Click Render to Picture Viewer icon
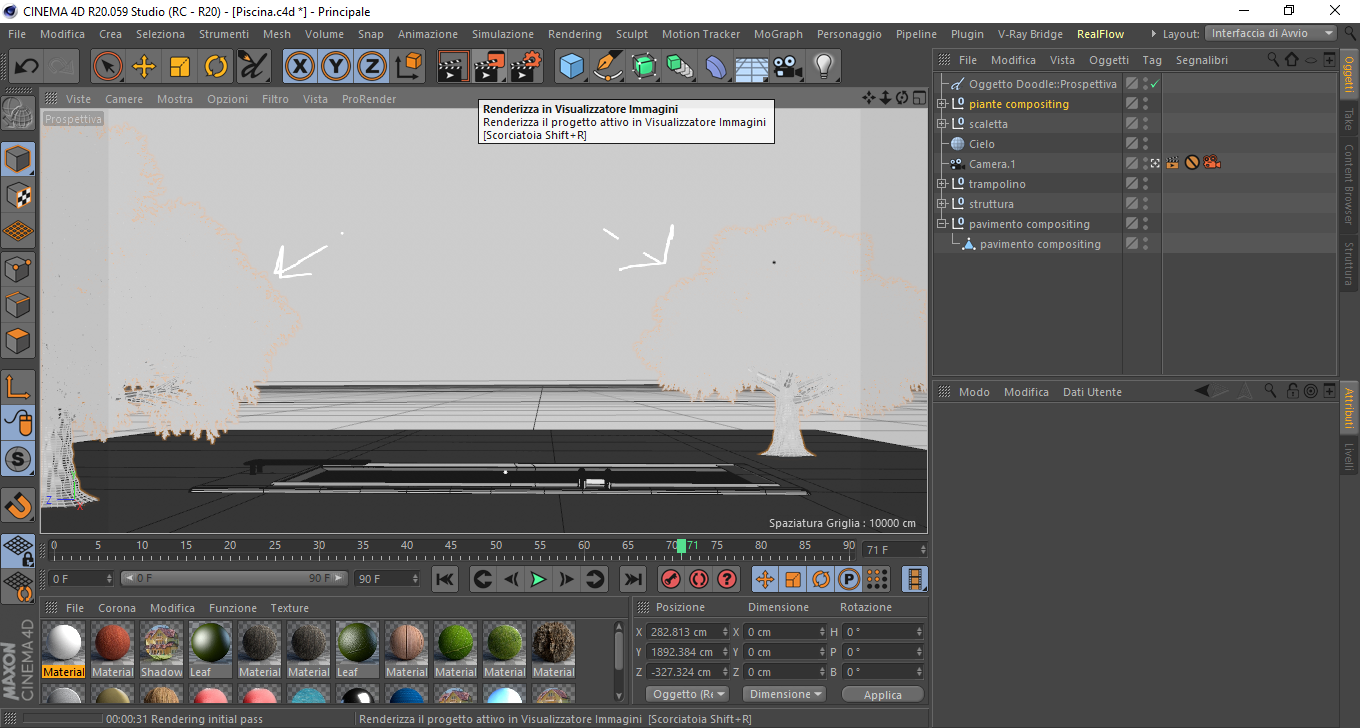The width and height of the screenshot is (1360, 728). (489, 67)
